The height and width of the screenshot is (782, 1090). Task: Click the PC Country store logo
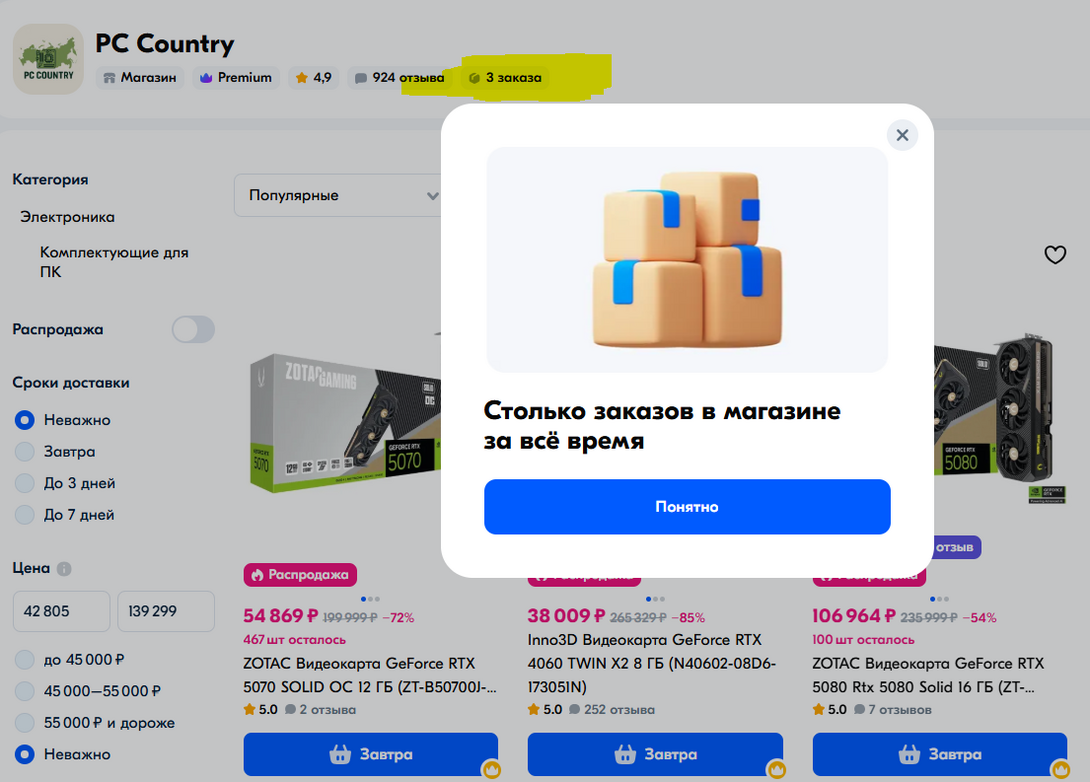(49, 59)
